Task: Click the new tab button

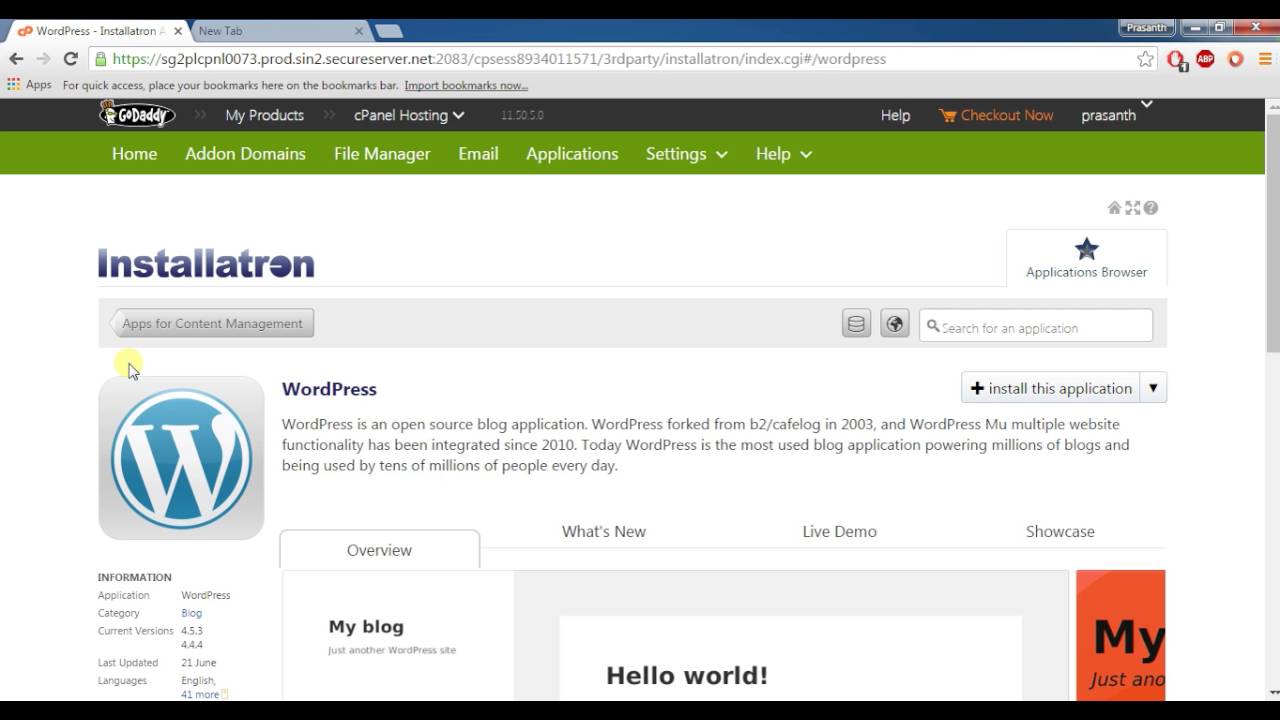Action: point(388,31)
